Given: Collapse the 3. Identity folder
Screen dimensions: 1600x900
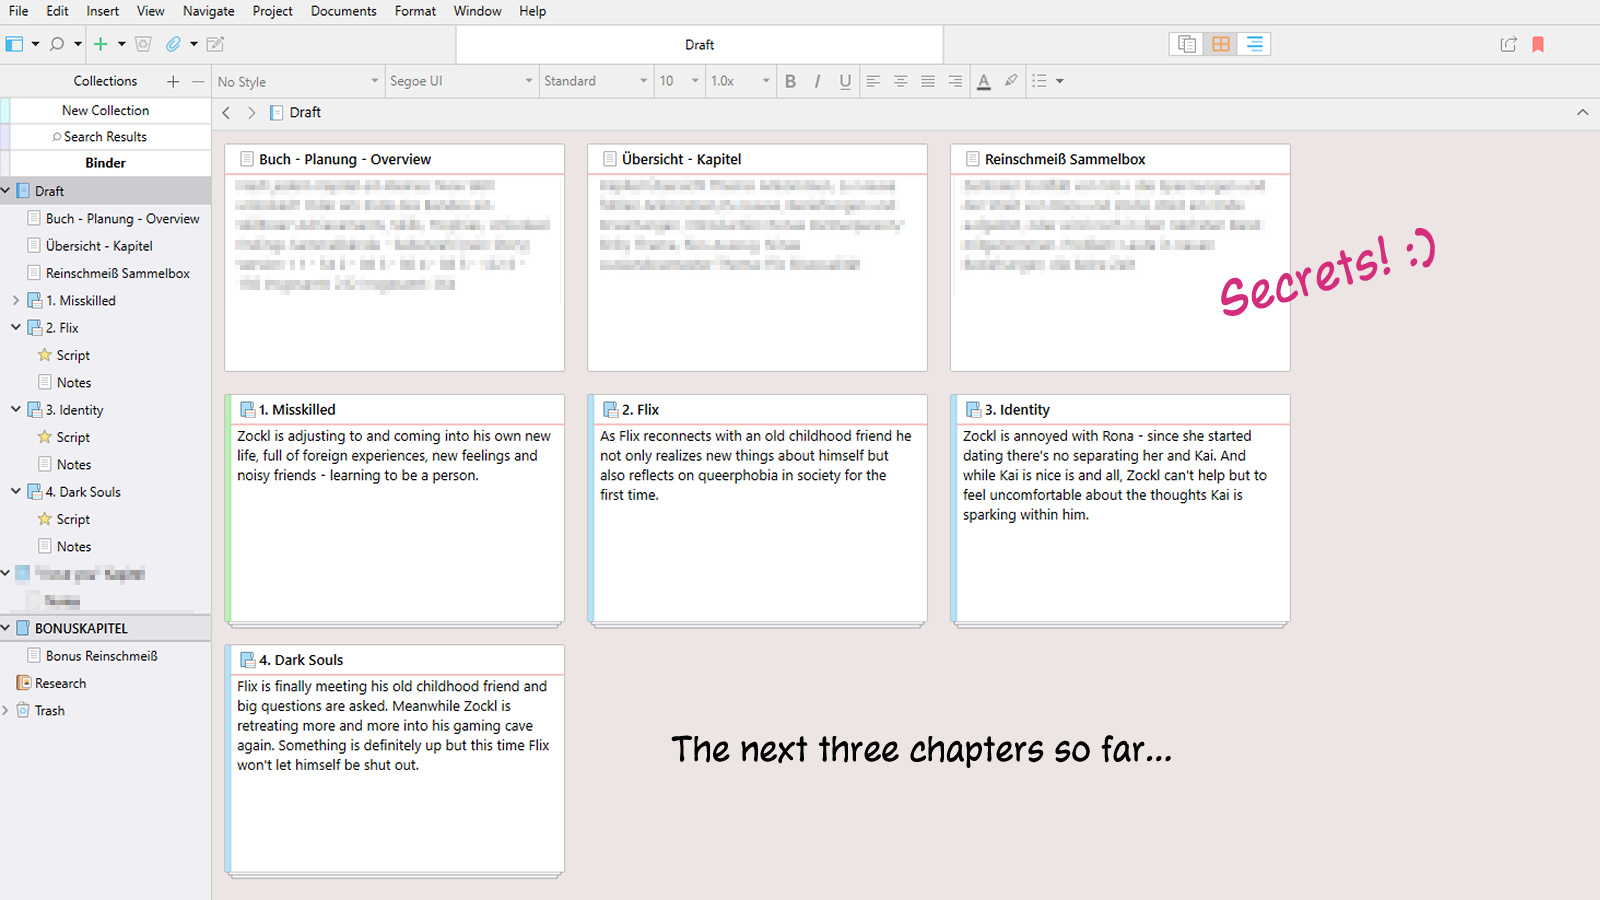Looking at the screenshot, I should (16, 409).
